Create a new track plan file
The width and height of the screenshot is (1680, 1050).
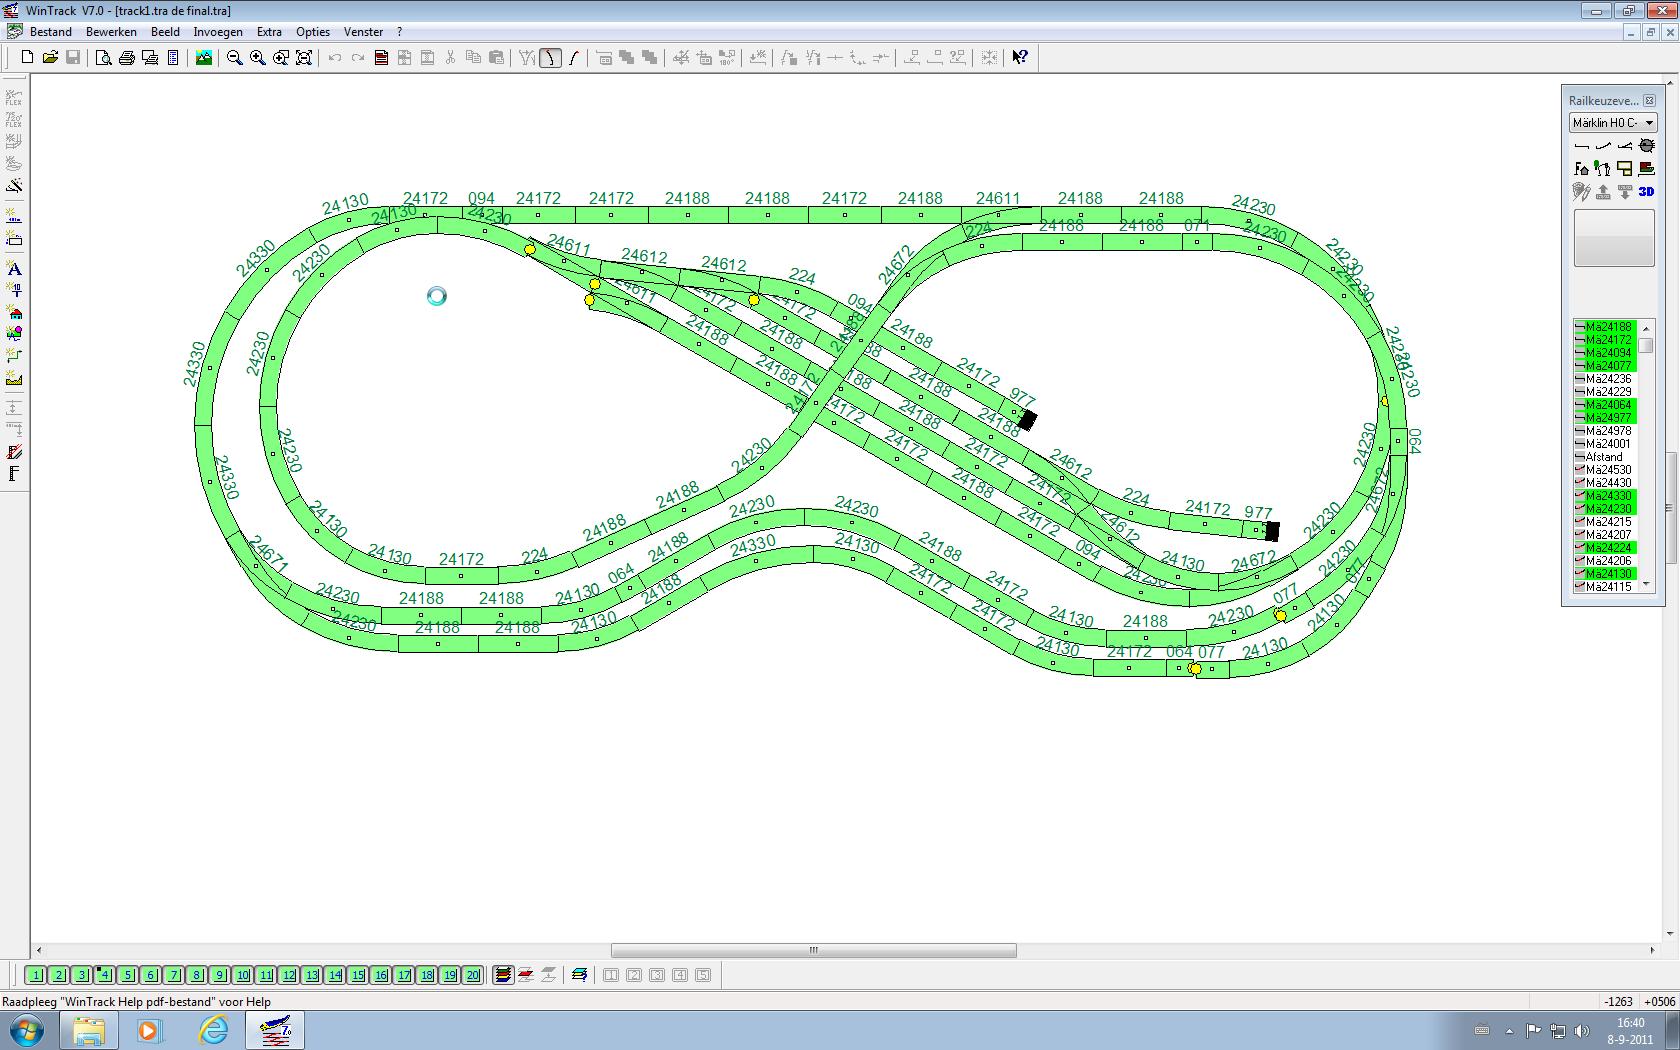click(27, 58)
